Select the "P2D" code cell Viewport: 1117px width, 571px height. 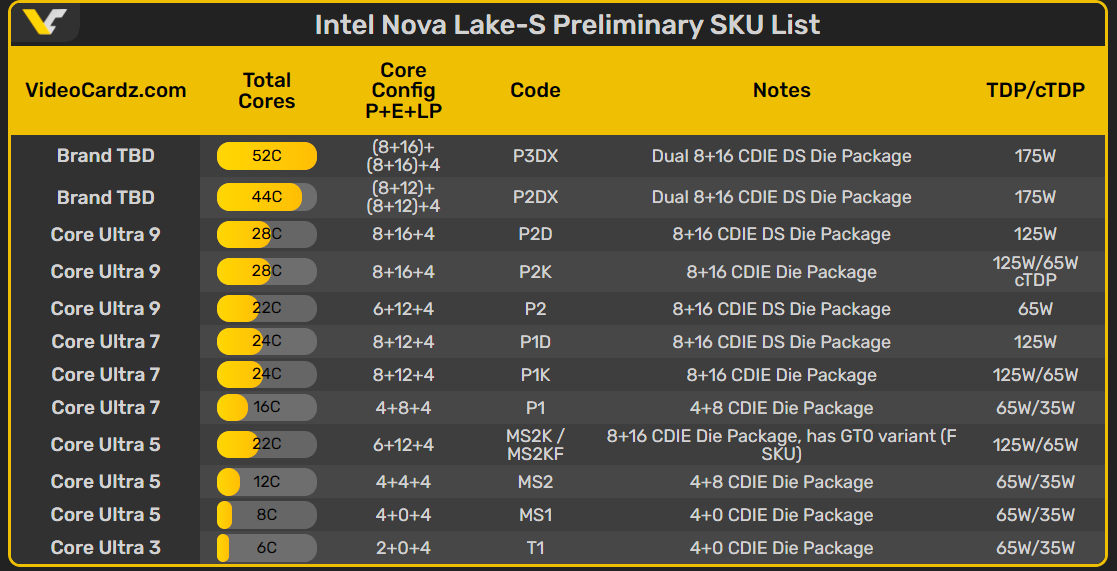coord(535,234)
